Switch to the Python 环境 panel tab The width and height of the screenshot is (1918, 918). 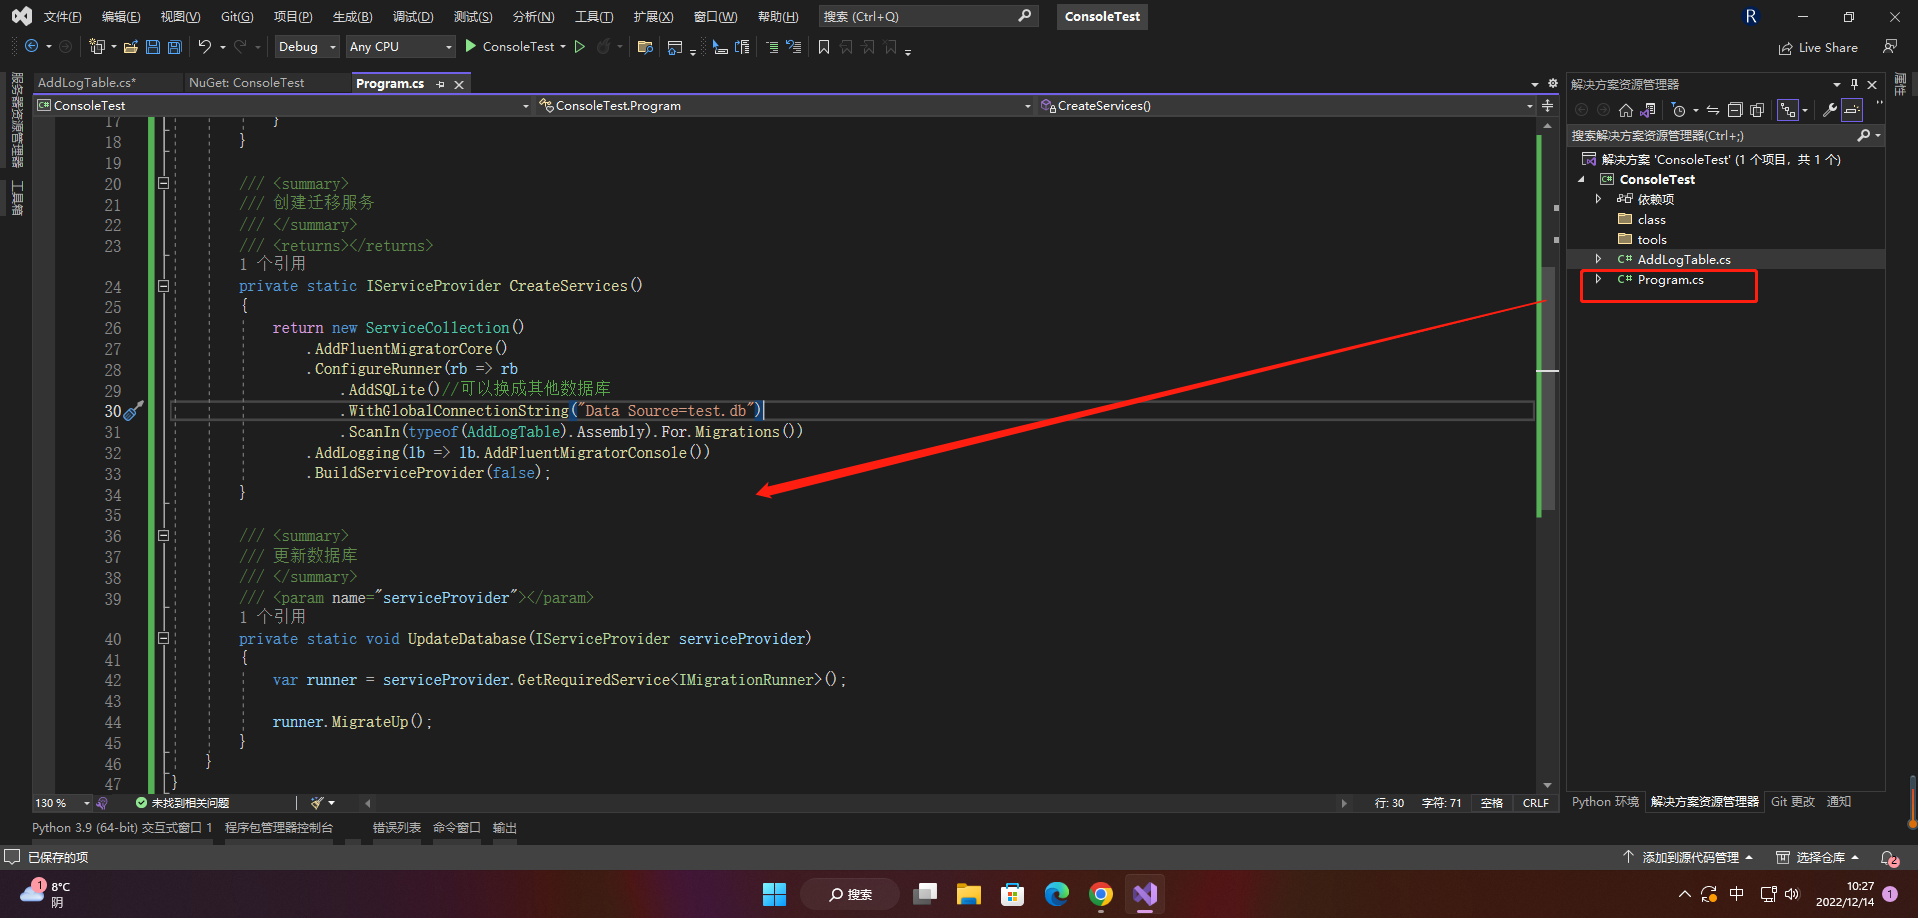[1605, 802]
